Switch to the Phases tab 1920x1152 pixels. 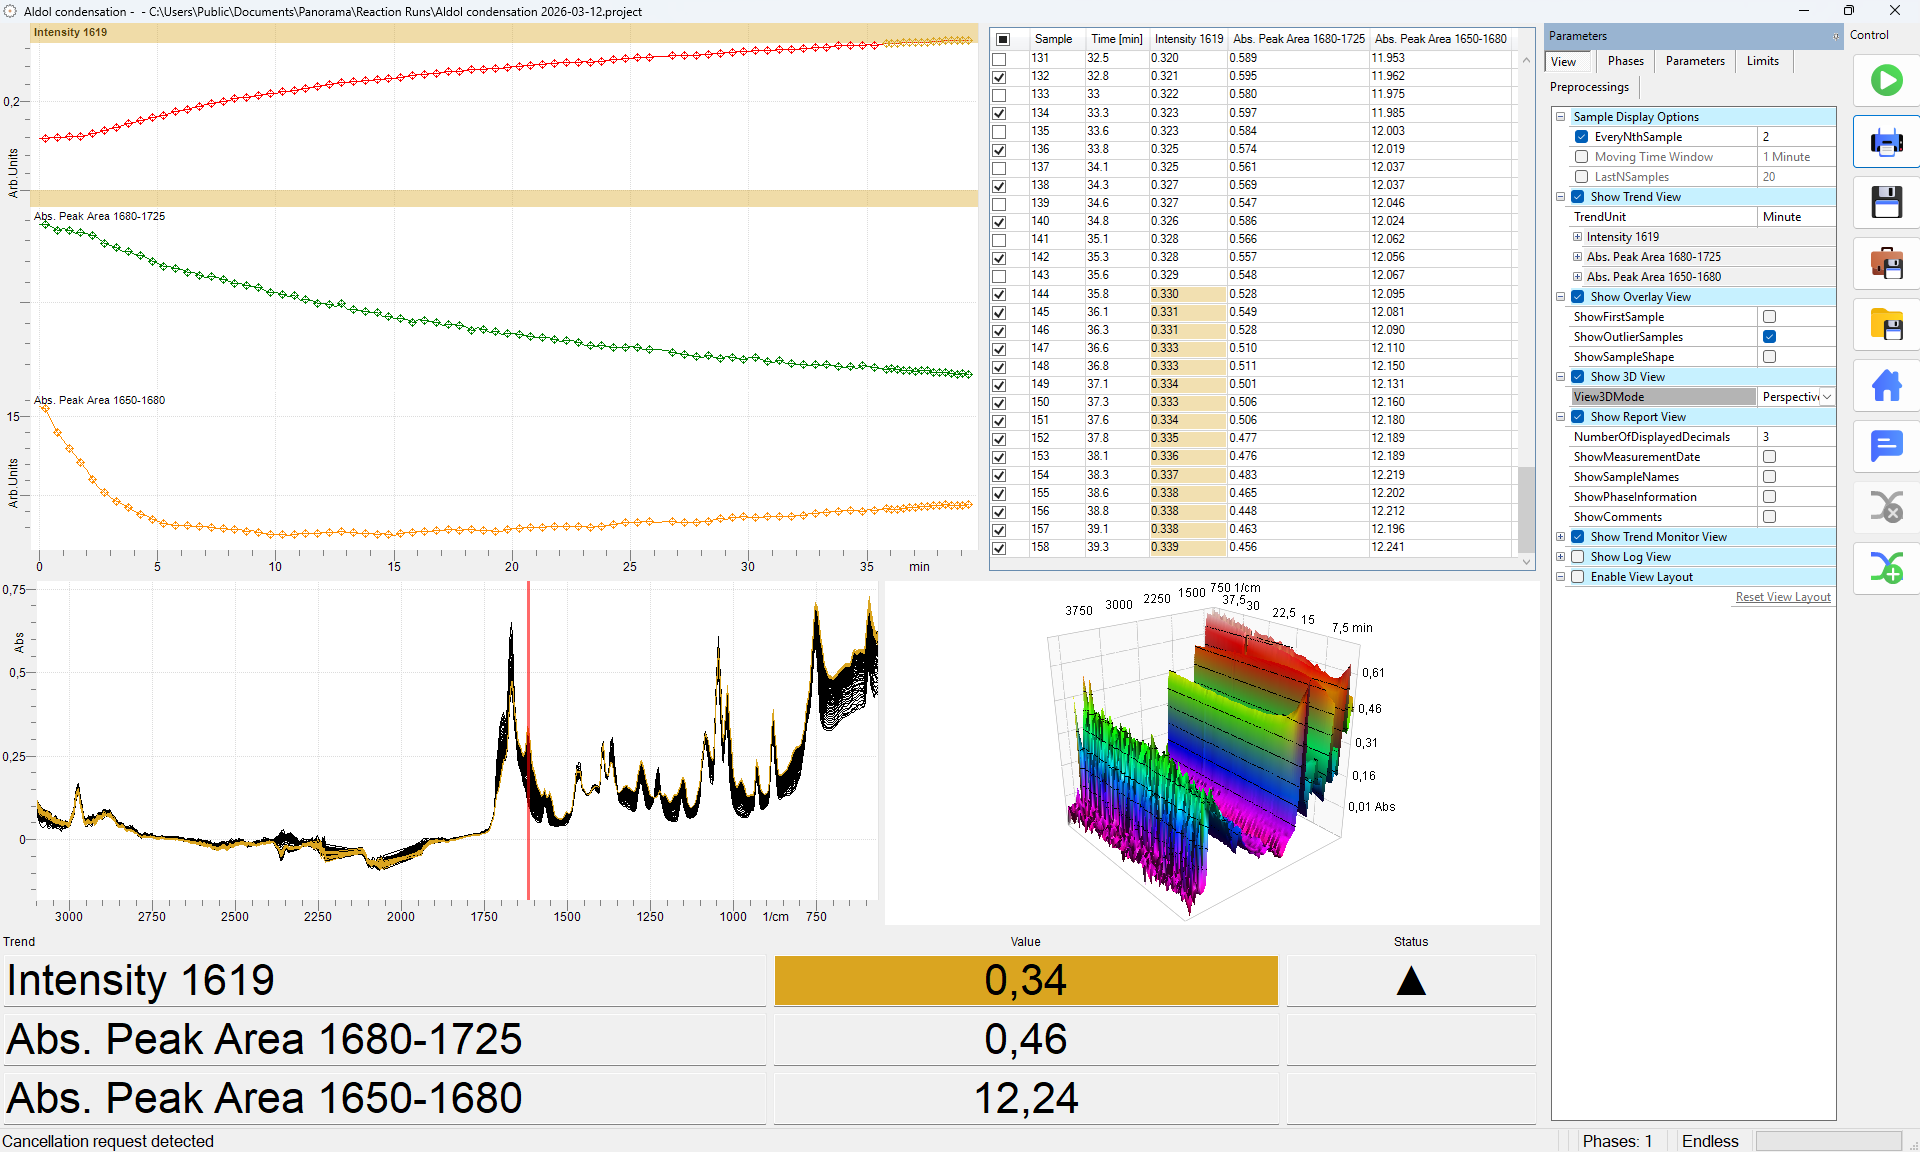1625,61
